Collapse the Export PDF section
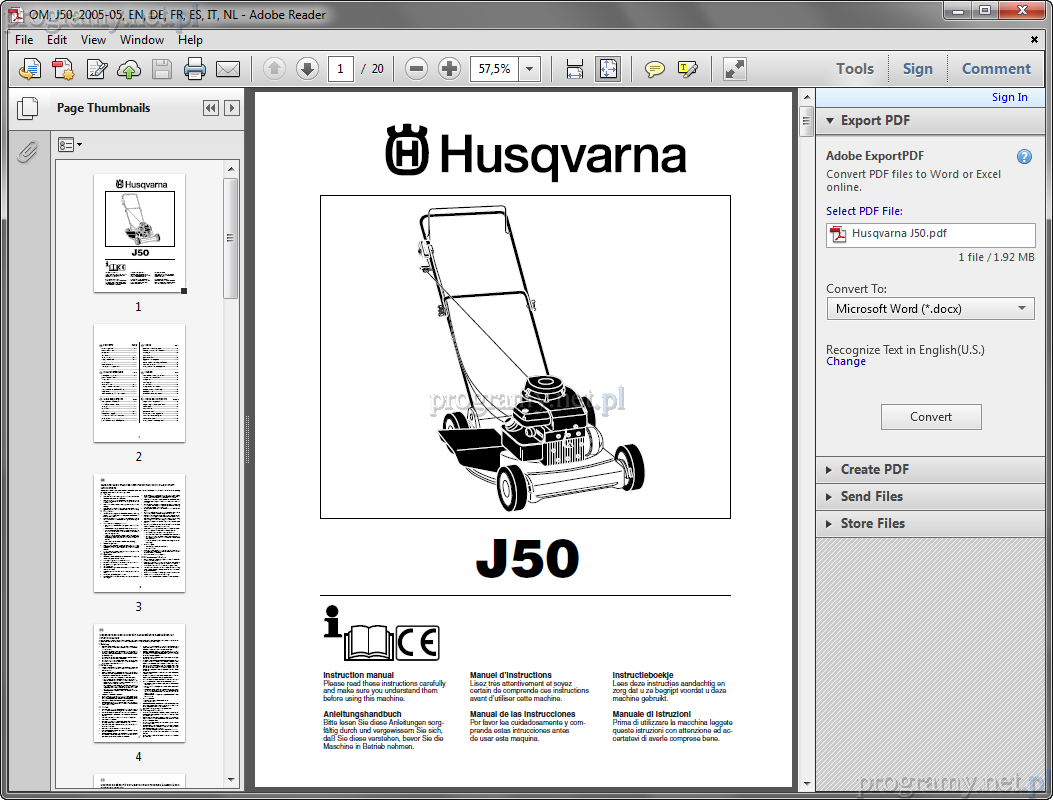Image resolution: width=1053 pixels, height=800 pixels. tap(829, 121)
